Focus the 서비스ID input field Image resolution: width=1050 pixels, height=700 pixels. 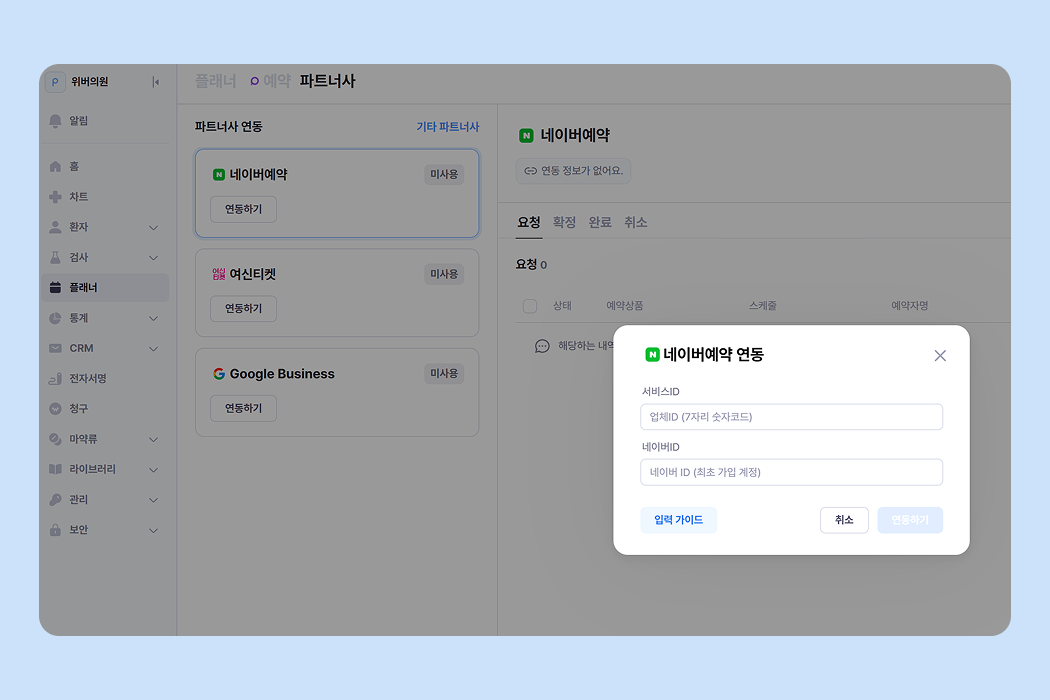pyautogui.click(x=792, y=417)
